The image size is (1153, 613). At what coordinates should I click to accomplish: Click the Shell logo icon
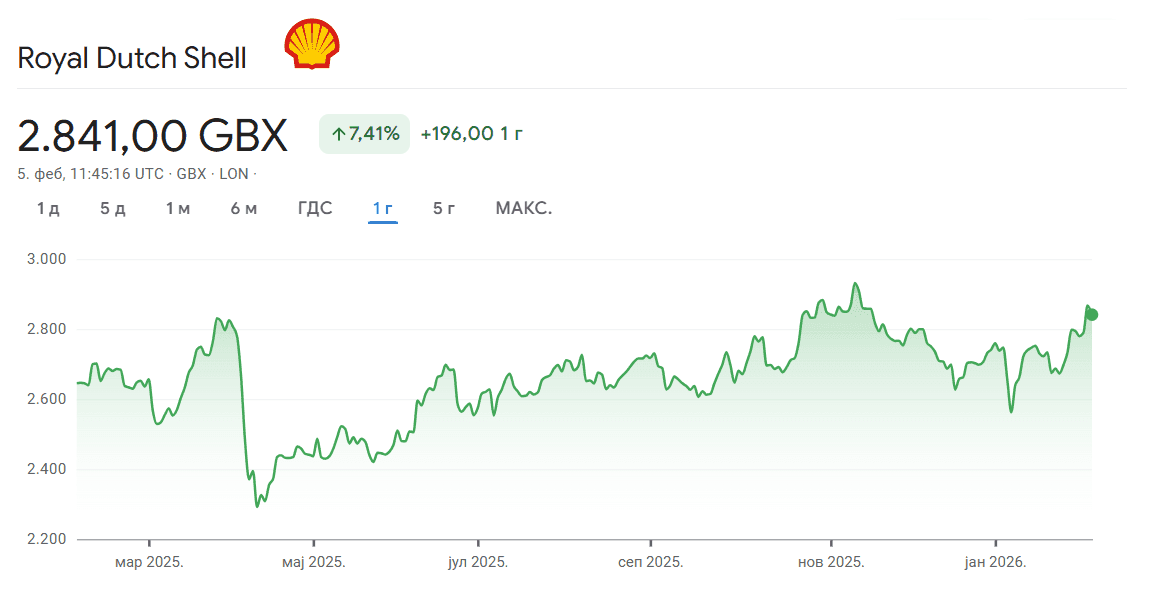click(312, 45)
